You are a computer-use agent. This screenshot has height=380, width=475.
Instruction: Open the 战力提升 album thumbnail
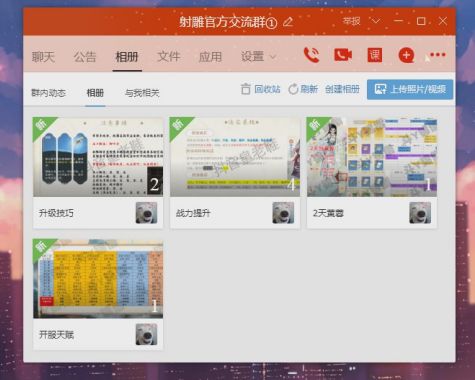coord(235,157)
